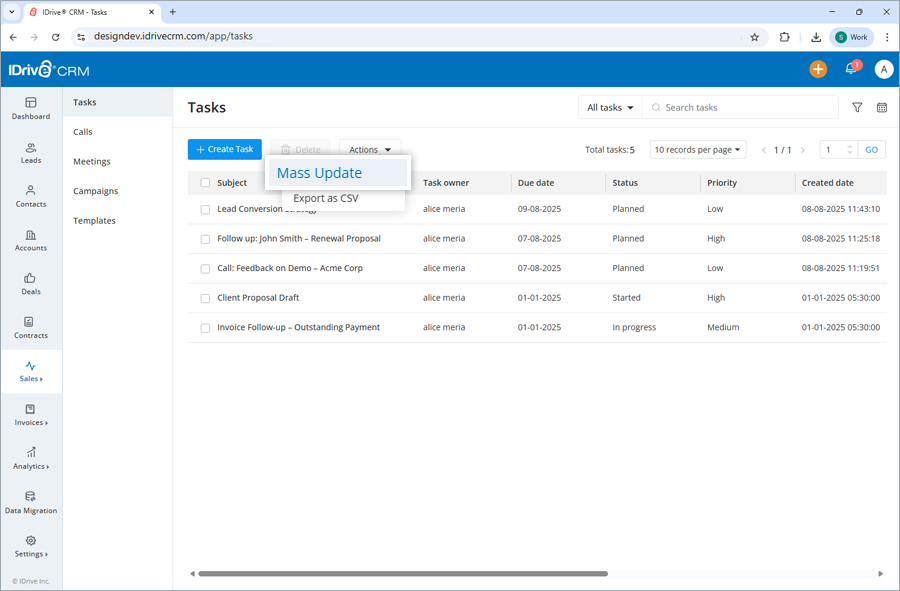Click the Create Task button

coord(224,149)
